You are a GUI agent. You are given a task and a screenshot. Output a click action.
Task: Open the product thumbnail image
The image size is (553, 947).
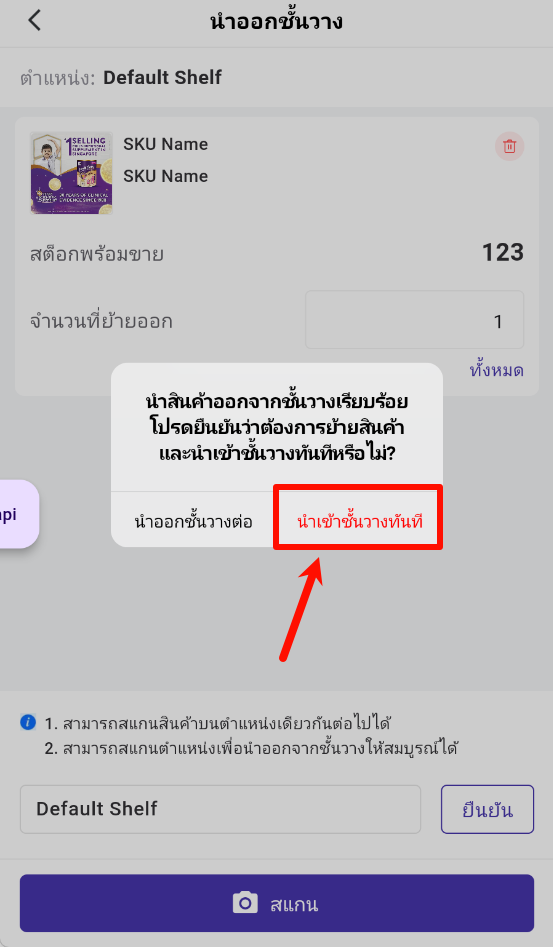71,173
